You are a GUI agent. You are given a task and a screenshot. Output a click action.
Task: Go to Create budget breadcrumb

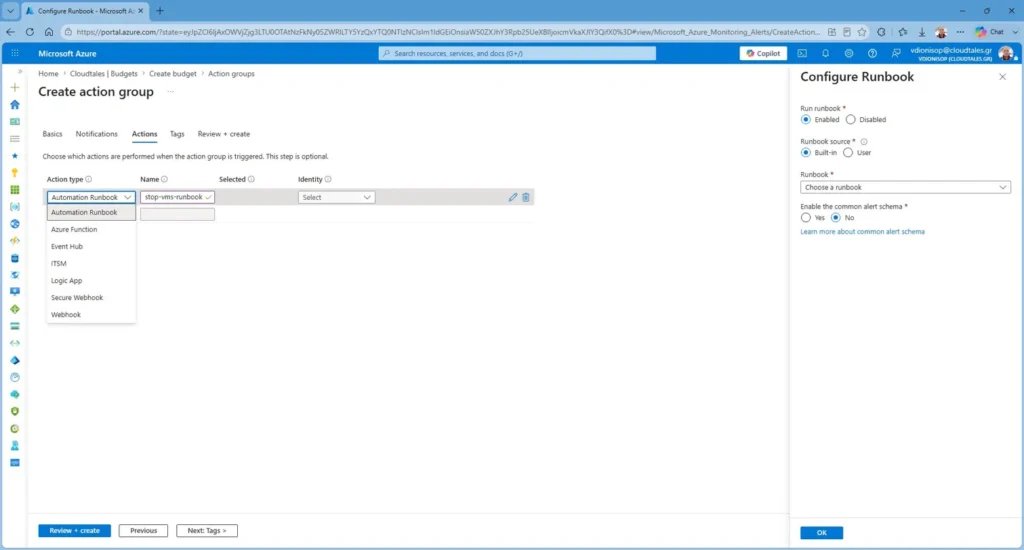(x=172, y=74)
